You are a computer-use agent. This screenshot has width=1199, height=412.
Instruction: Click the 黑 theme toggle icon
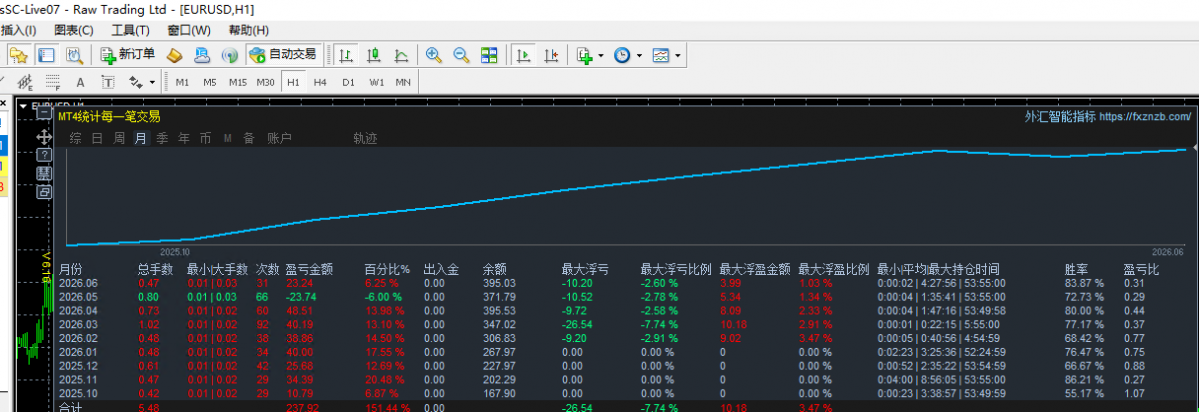click(x=44, y=174)
